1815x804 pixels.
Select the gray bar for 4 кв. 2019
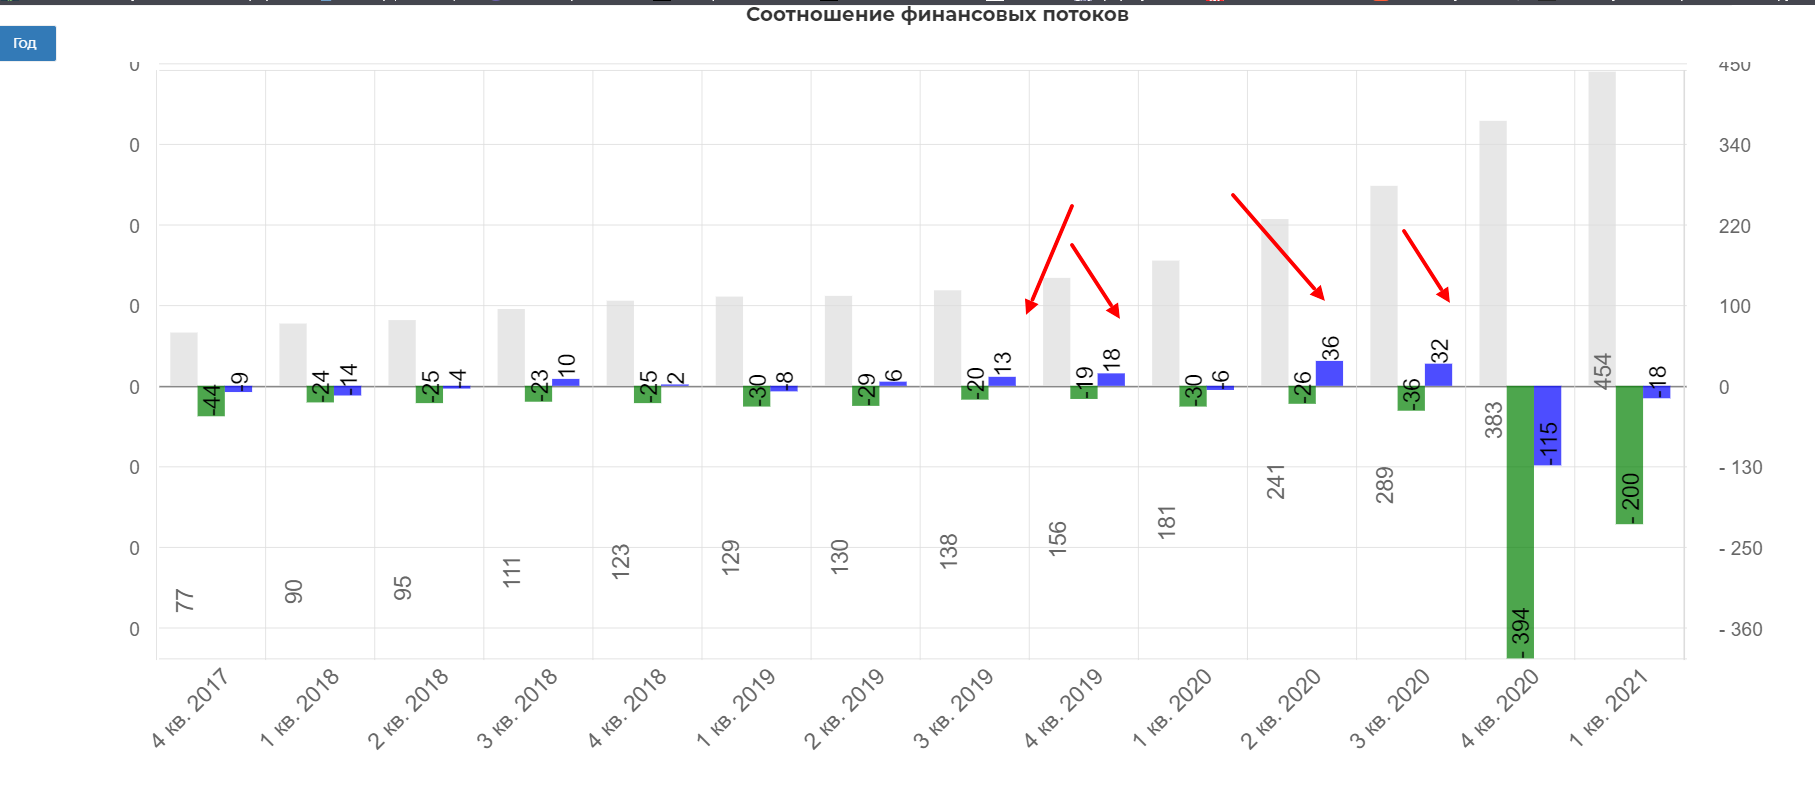[1056, 332]
